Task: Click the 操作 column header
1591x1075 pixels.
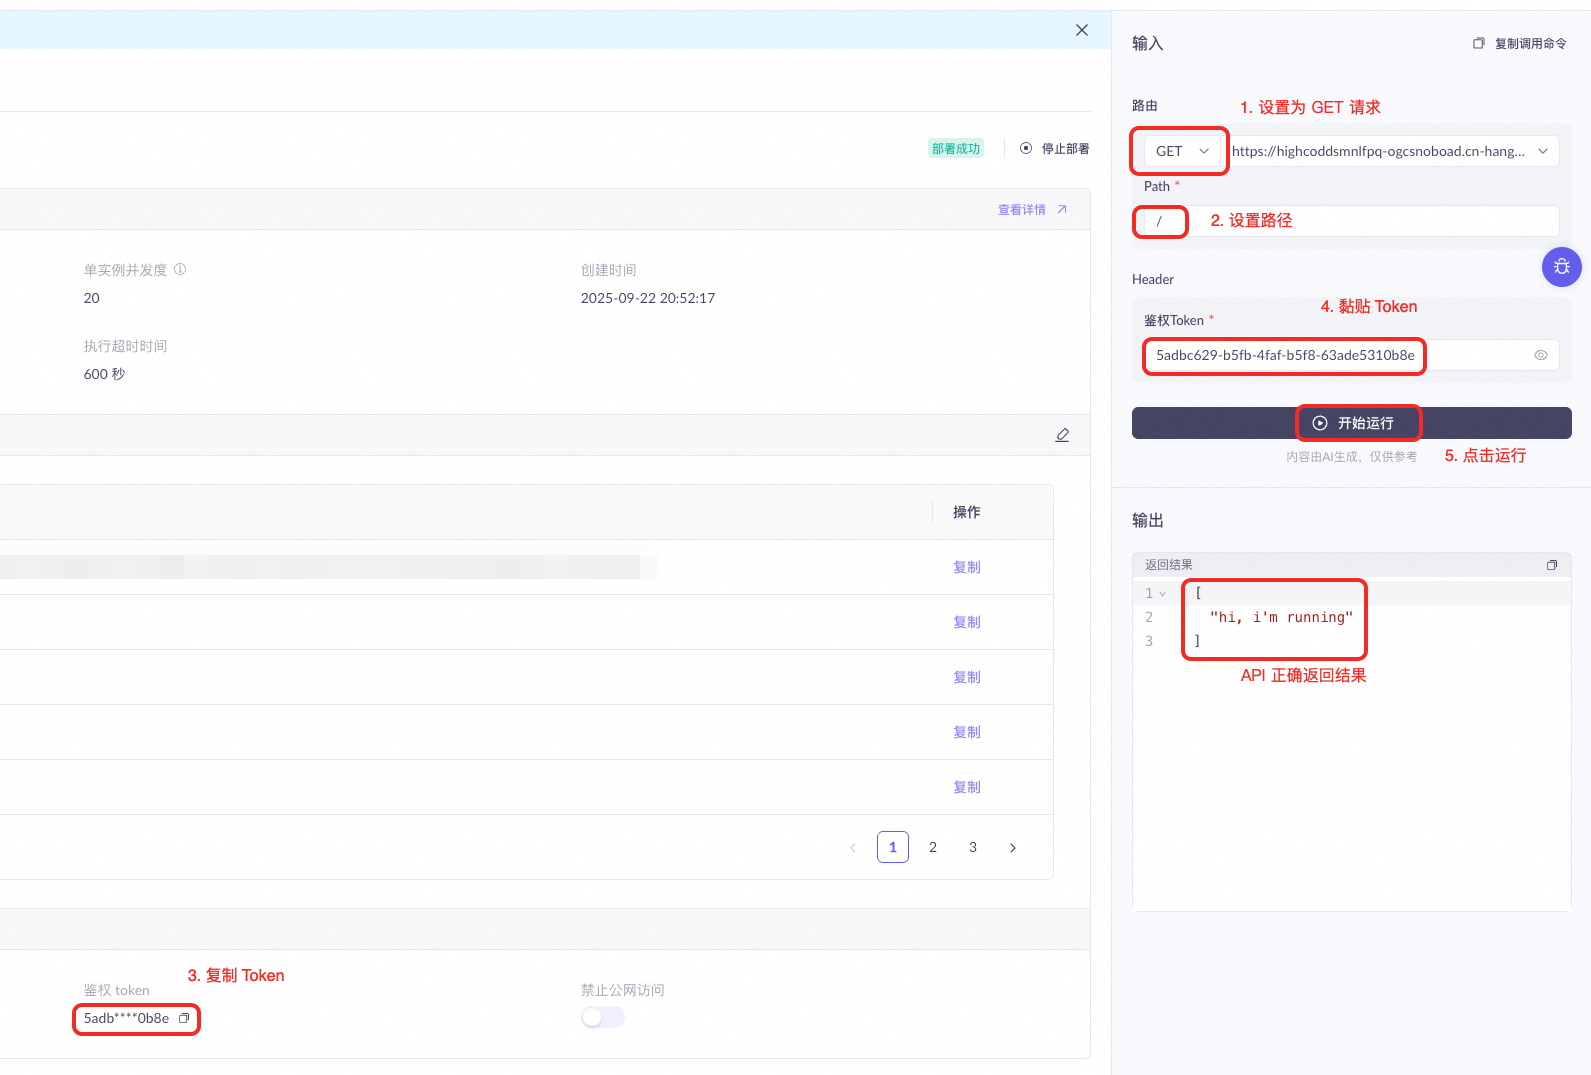Action: click(x=967, y=512)
